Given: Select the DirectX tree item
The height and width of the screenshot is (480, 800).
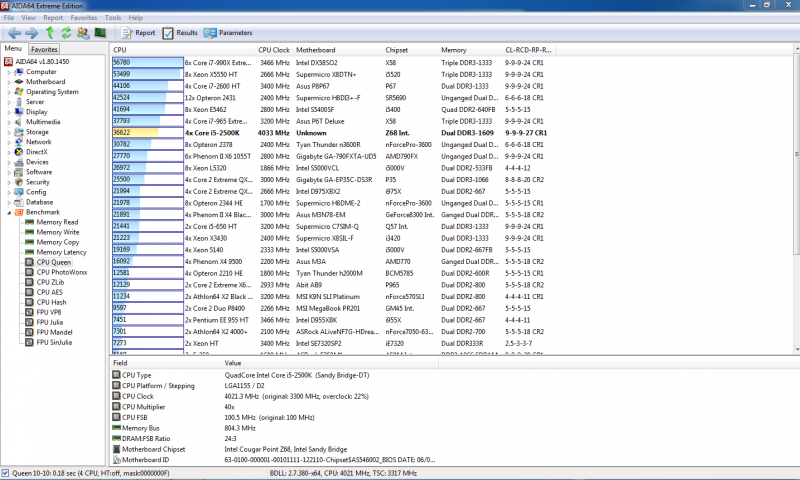Looking at the screenshot, I should pos(37,152).
